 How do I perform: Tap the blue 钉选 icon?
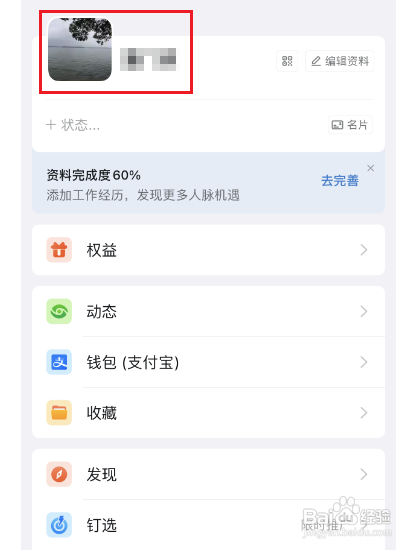[59, 525]
